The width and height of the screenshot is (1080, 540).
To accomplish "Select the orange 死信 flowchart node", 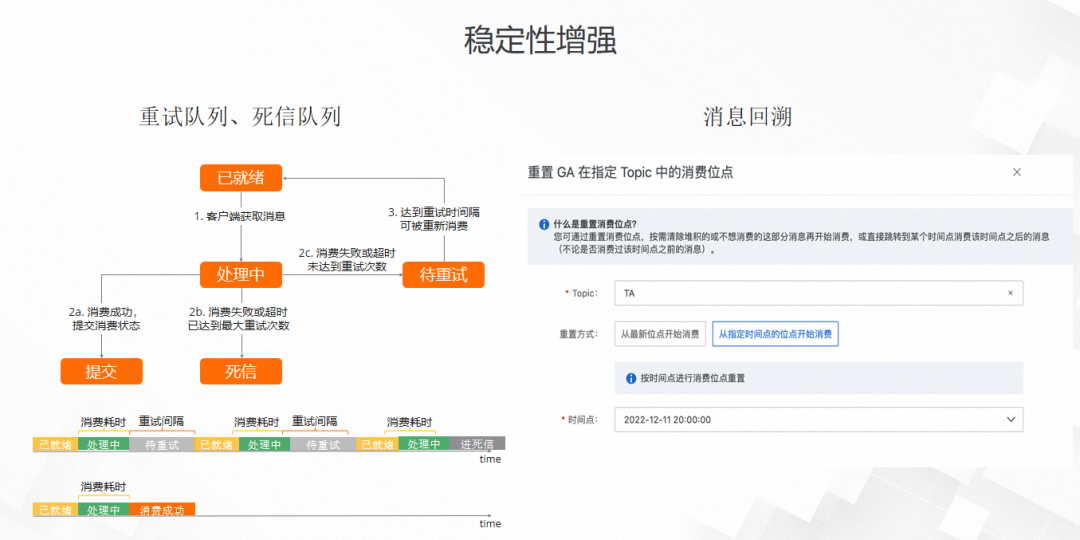I will point(241,371).
